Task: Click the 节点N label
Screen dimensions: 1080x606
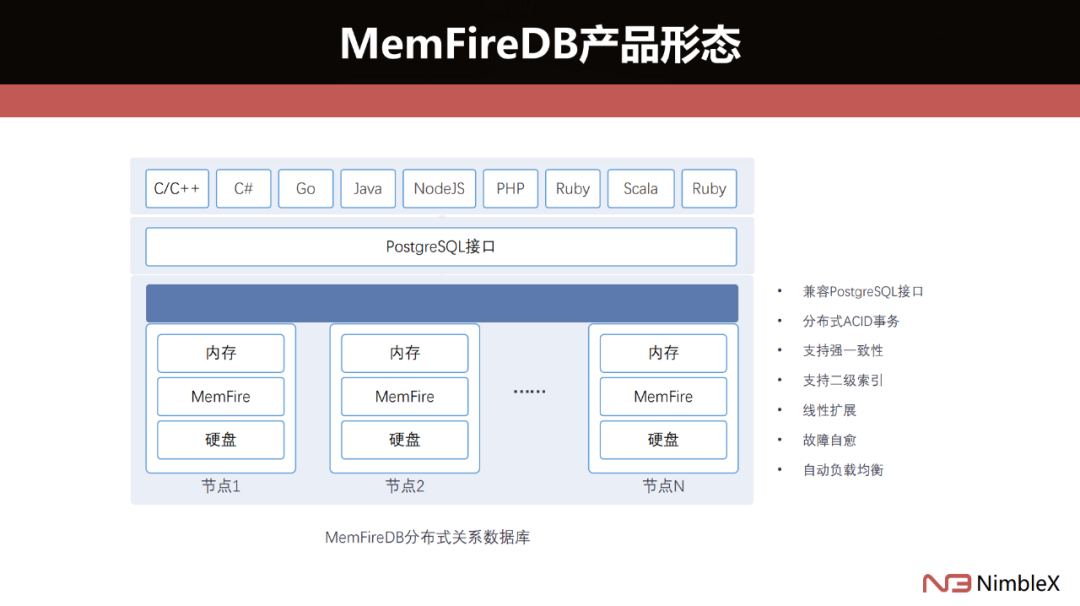Action: [x=663, y=486]
